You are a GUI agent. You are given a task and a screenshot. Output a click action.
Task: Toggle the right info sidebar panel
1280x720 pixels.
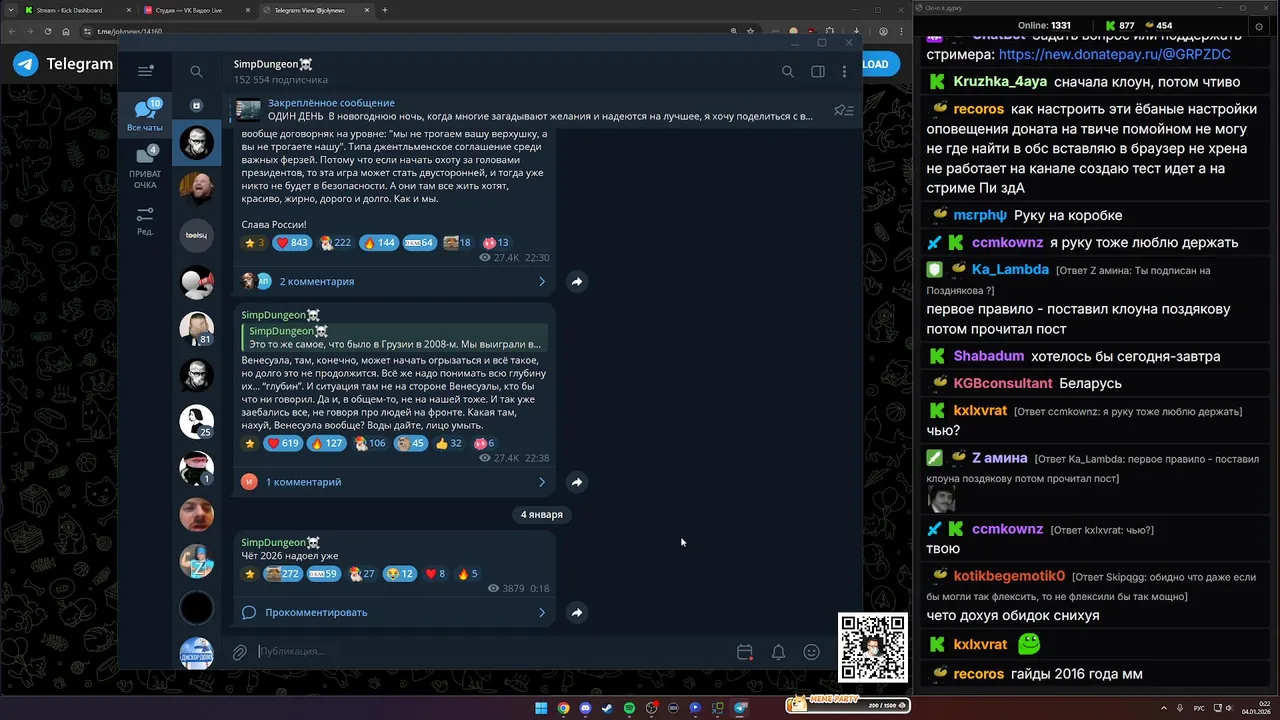[818, 71]
